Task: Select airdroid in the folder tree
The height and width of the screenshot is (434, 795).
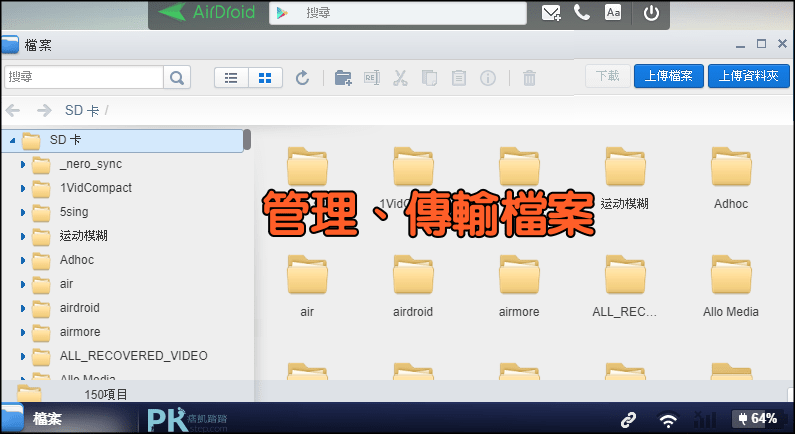Action: 80,308
